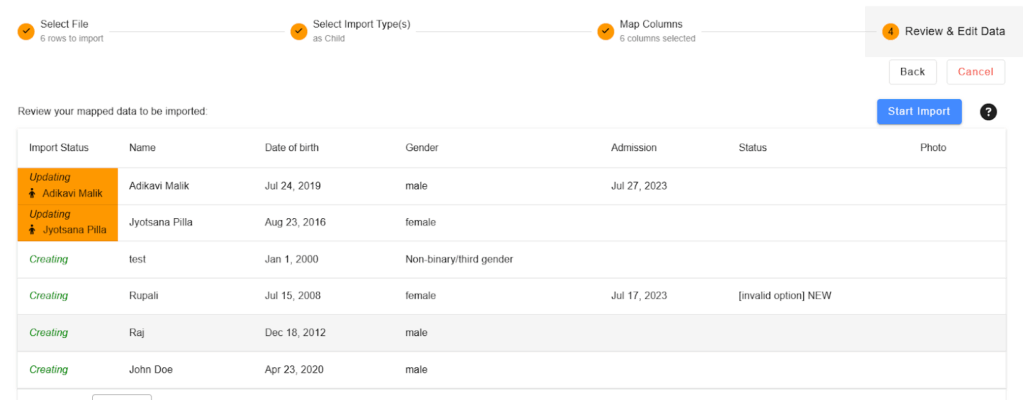Click the help question mark icon

pyautogui.click(x=988, y=112)
